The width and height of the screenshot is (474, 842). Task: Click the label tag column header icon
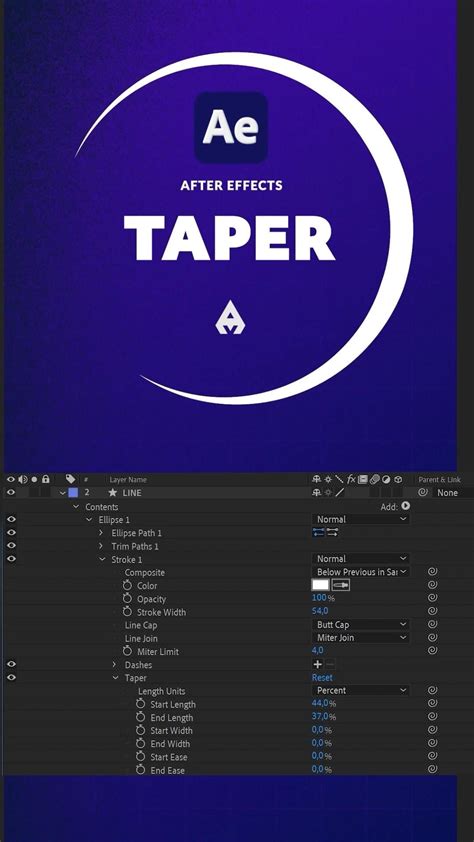click(70, 479)
